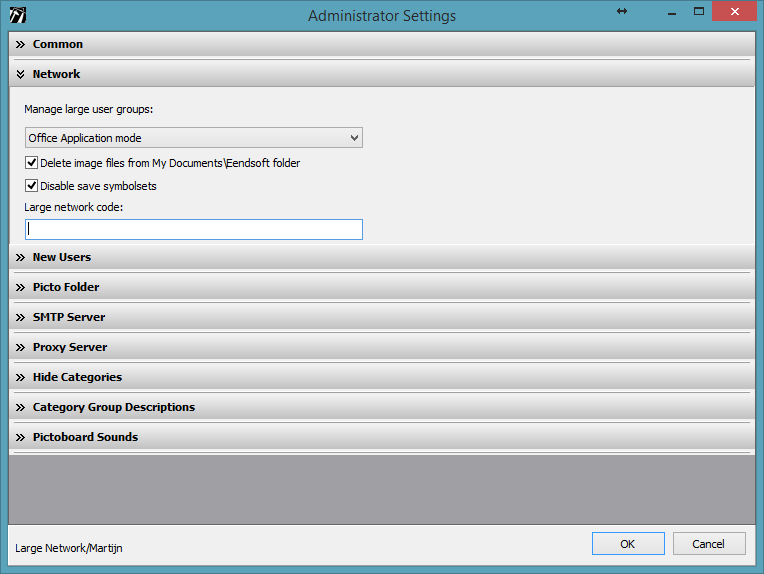The image size is (764, 574).
Task: Click the chevron icon beside Network
Action: pos(20,74)
